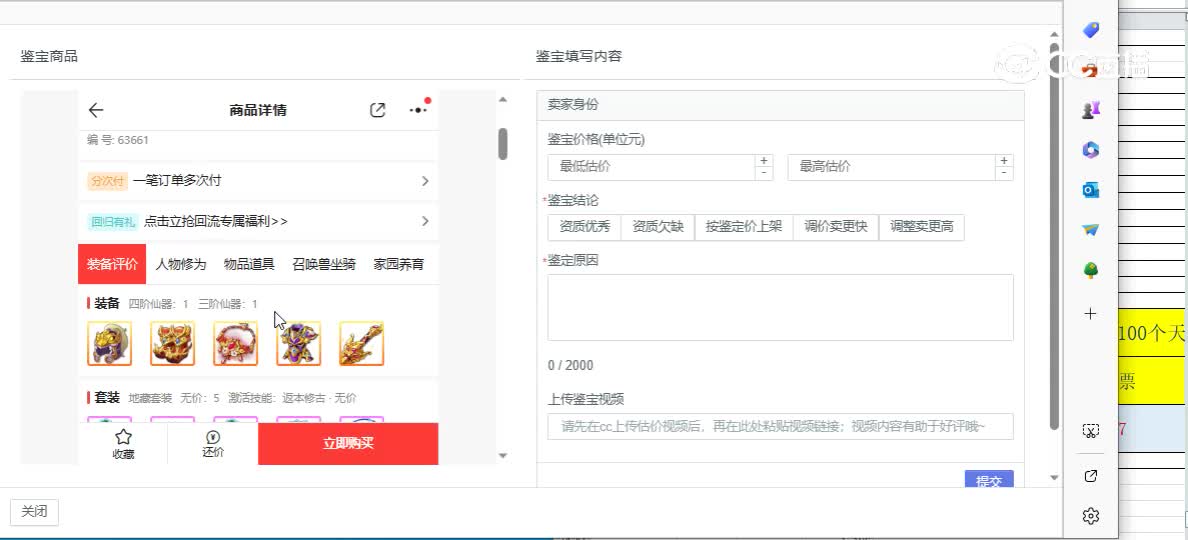Add a sidebar app with plus icon
The width and height of the screenshot is (1188, 540).
click(x=1091, y=314)
